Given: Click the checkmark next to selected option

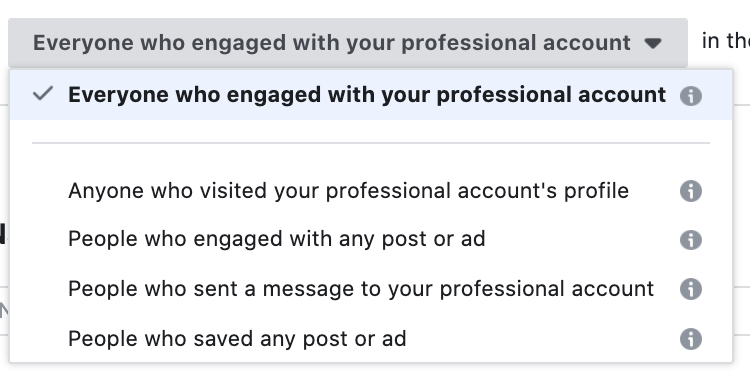Looking at the screenshot, I should click(43, 94).
